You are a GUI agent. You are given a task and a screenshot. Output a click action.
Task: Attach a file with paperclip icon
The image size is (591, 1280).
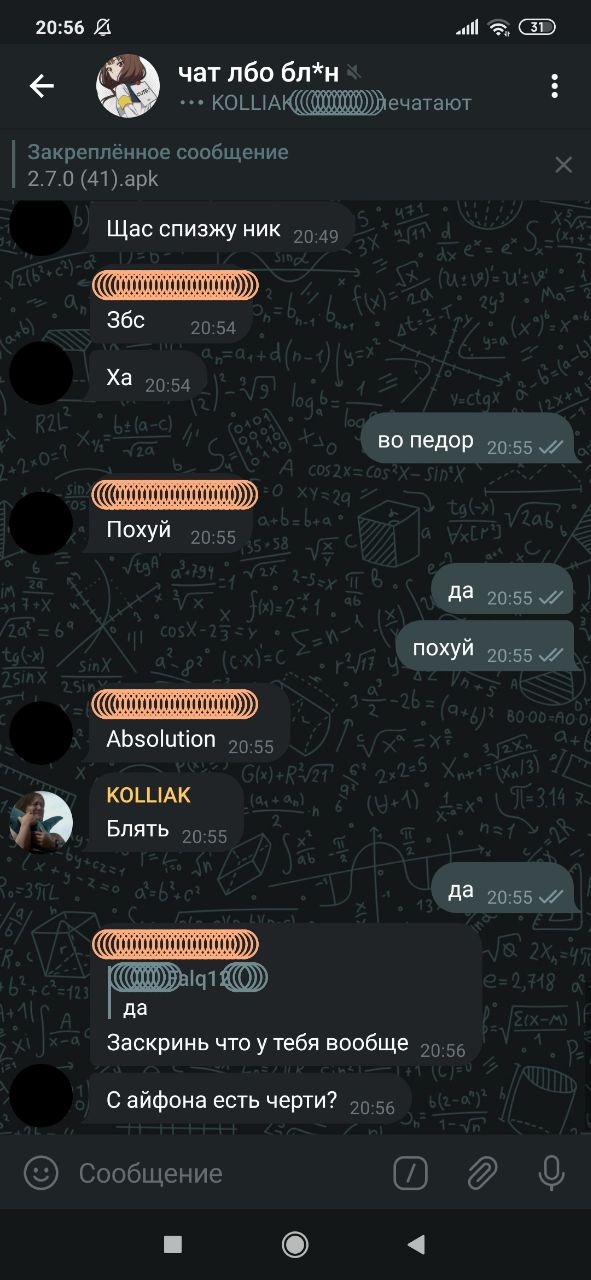tap(482, 1173)
